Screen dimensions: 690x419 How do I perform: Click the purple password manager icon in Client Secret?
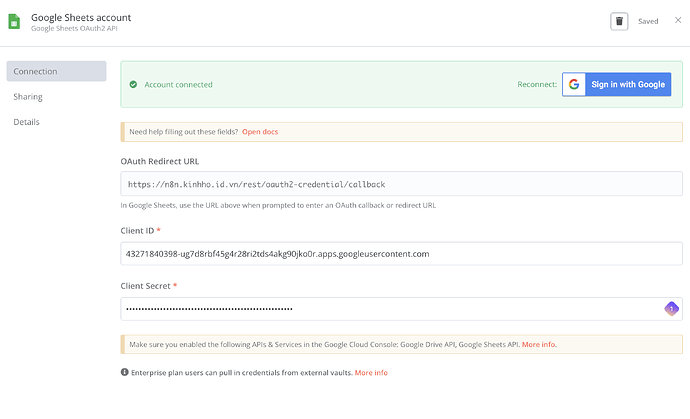pos(671,309)
